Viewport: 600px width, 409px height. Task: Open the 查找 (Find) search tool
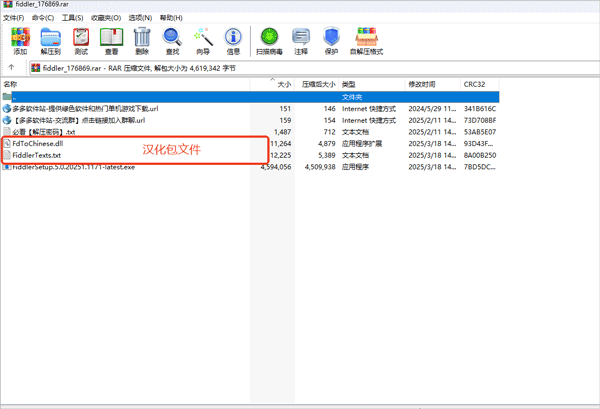[172, 40]
